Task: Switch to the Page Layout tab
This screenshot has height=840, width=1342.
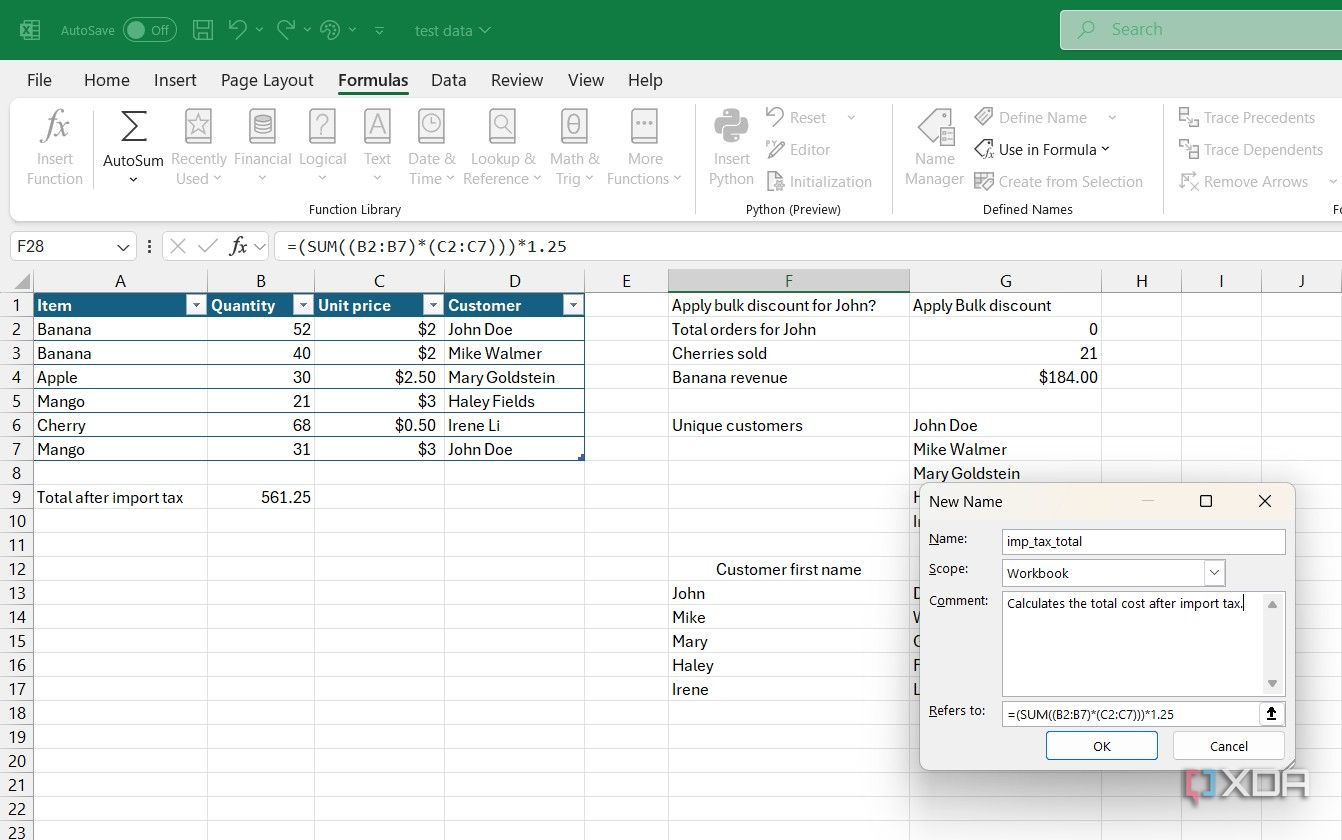Action: (x=267, y=80)
